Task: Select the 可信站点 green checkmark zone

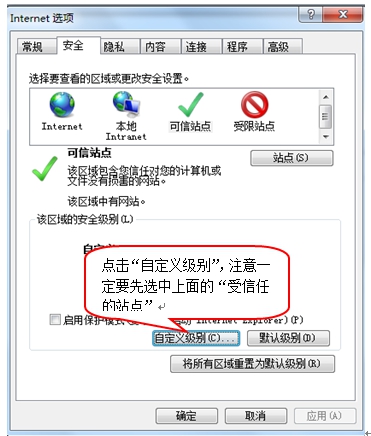Action: pos(190,105)
